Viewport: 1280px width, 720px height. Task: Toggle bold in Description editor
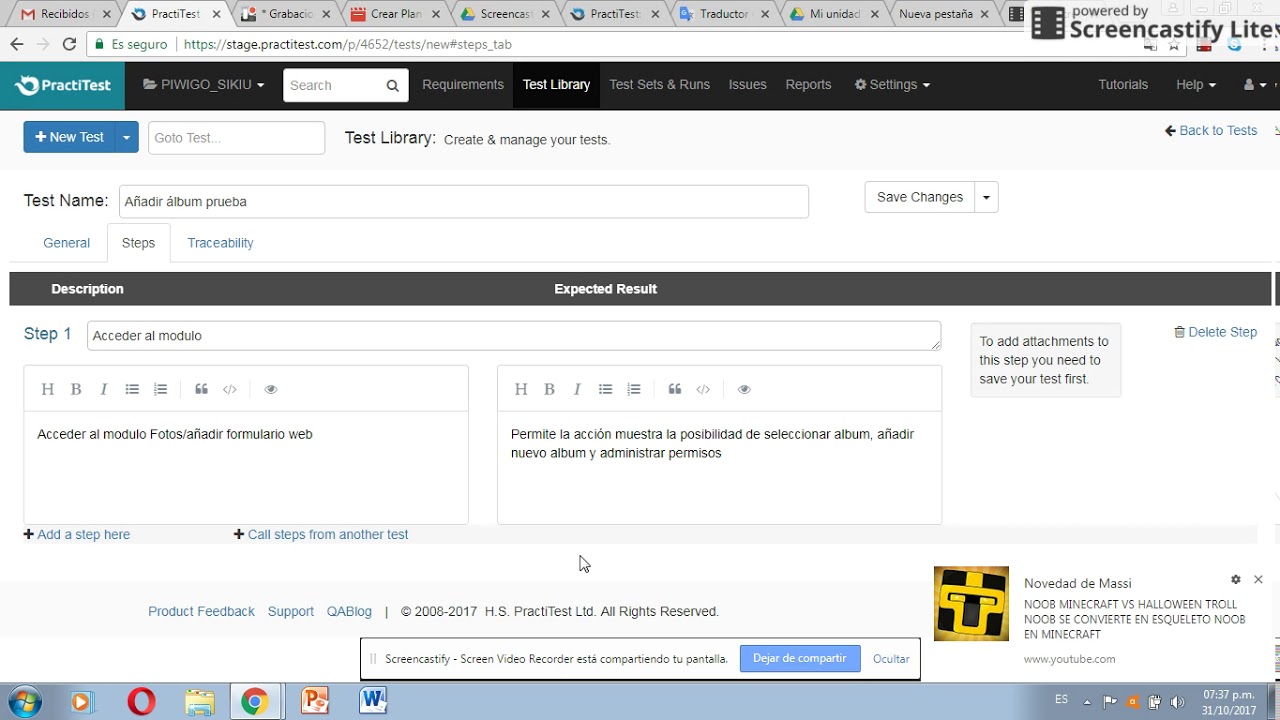(76, 389)
